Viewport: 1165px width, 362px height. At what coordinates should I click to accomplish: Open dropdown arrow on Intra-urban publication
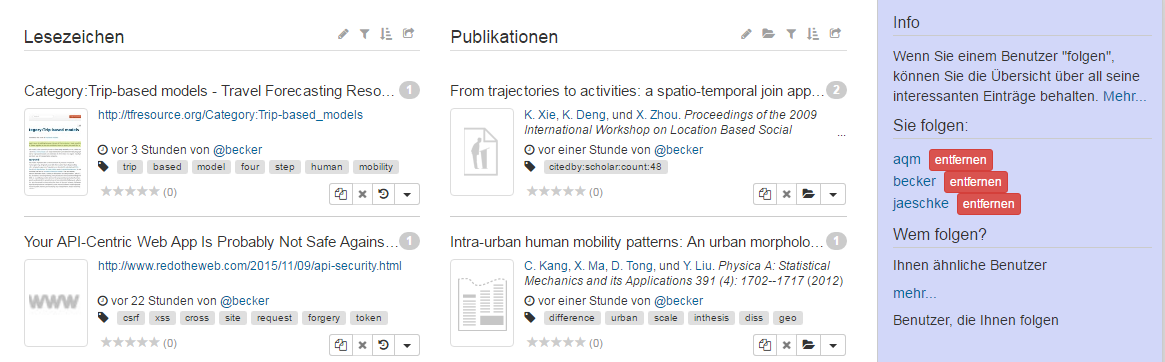[833, 345]
